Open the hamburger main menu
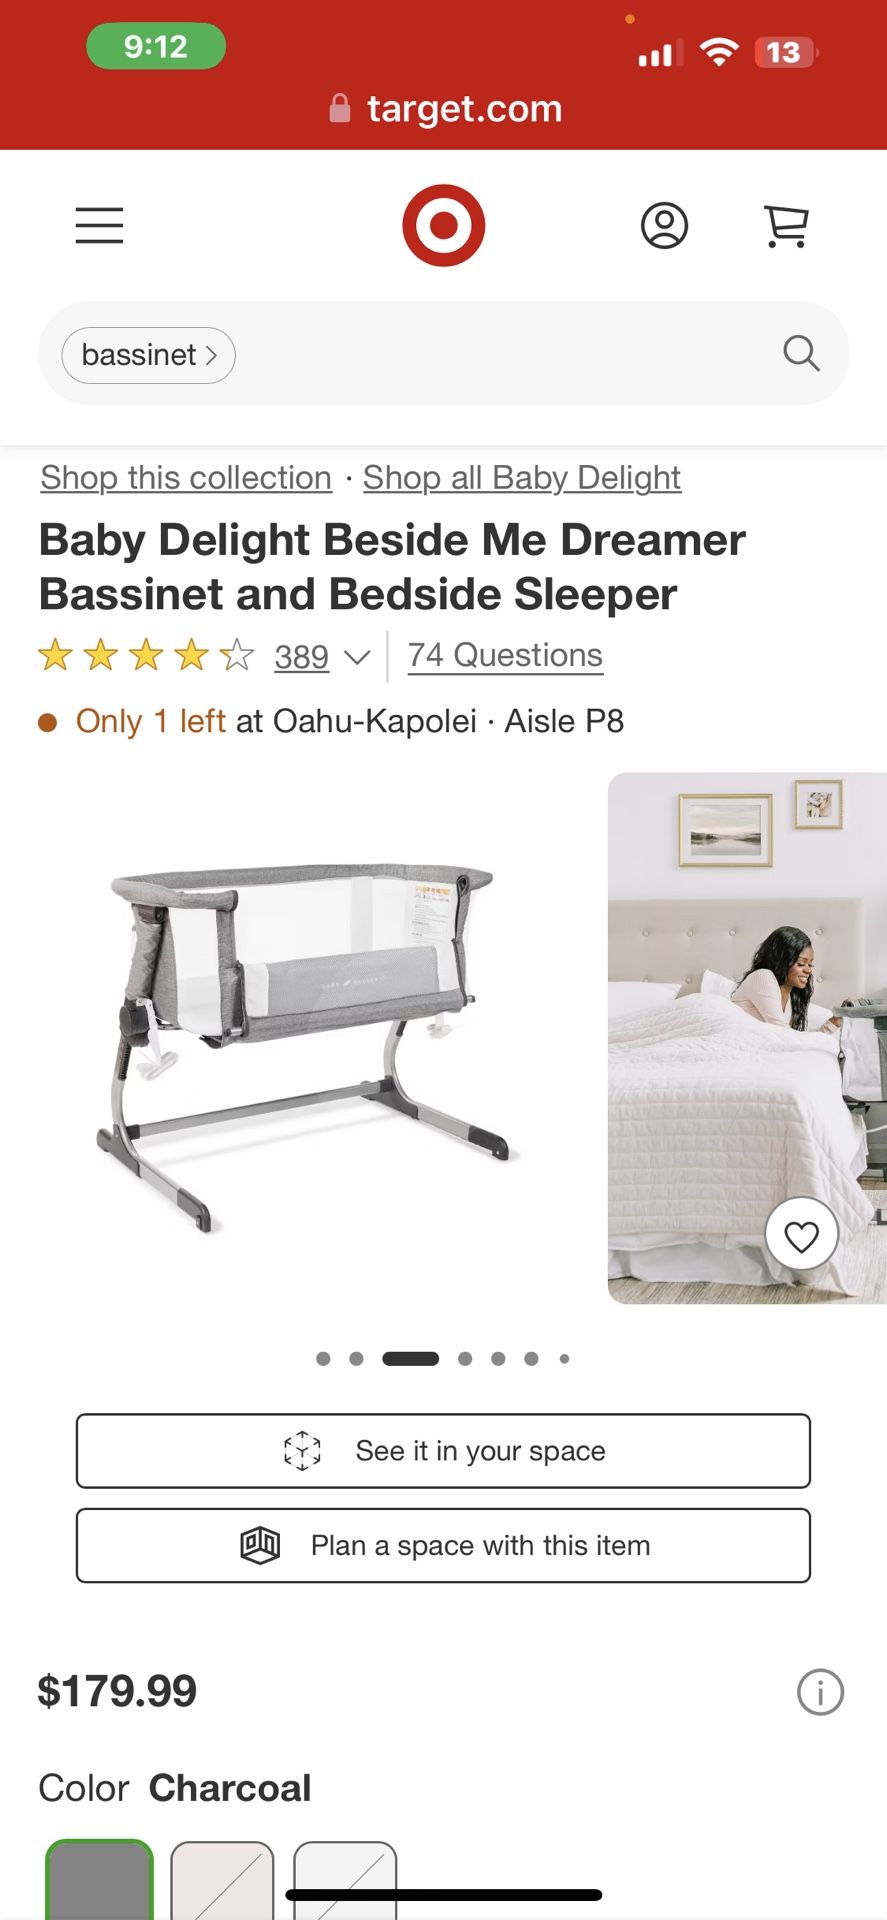The width and height of the screenshot is (887, 1920). click(x=99, y=226)
